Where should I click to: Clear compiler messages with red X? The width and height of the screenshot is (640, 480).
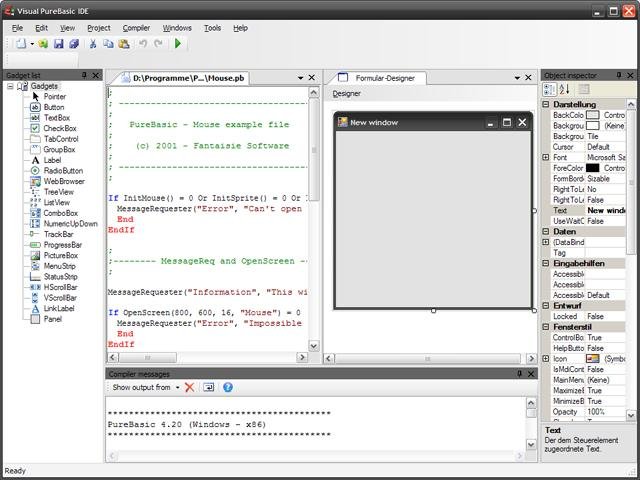tap(189, 387)
